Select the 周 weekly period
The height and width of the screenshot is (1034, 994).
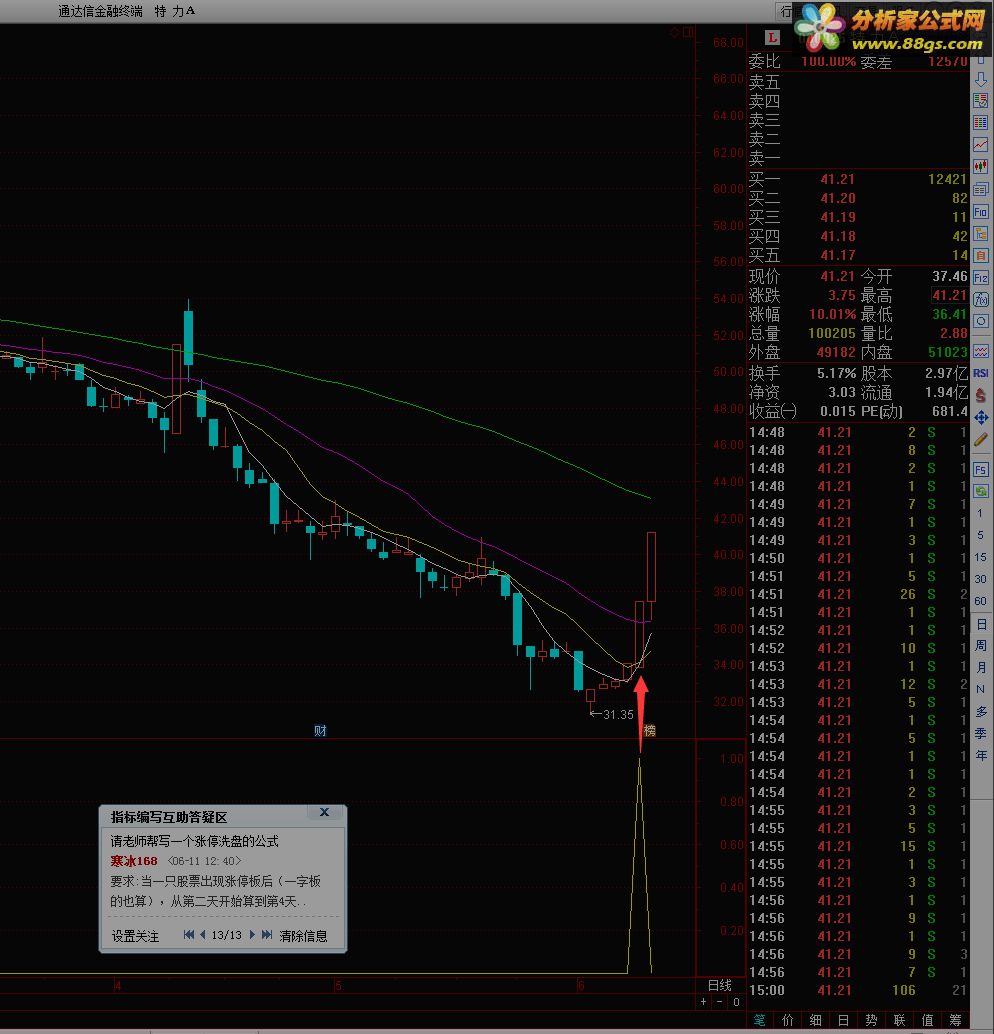(981, 646)
